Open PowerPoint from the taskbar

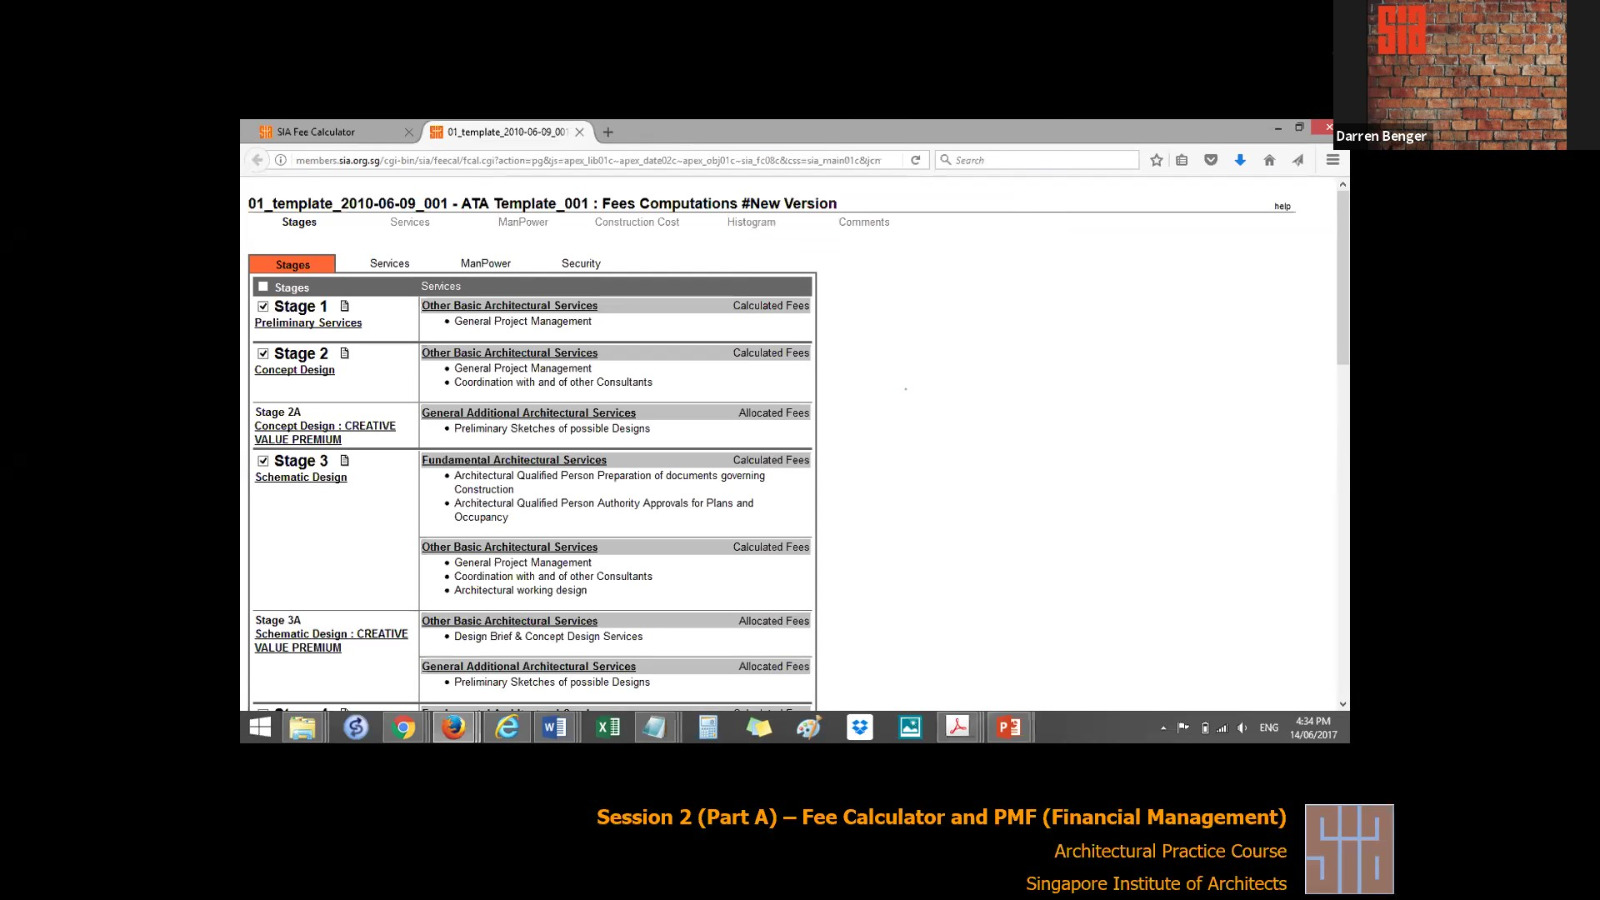[1009, 727]
